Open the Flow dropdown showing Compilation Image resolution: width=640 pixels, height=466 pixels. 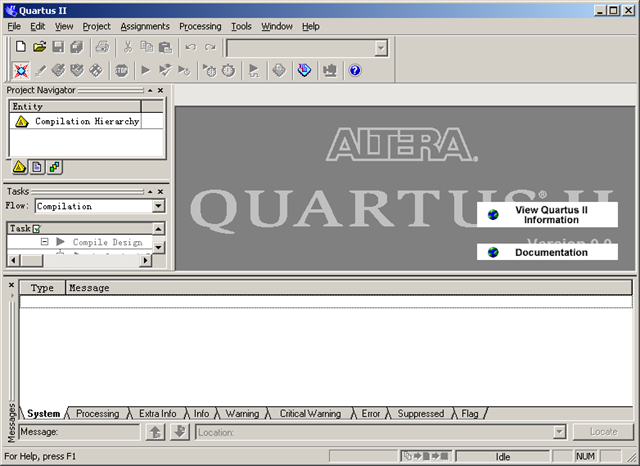coord(158,206)
